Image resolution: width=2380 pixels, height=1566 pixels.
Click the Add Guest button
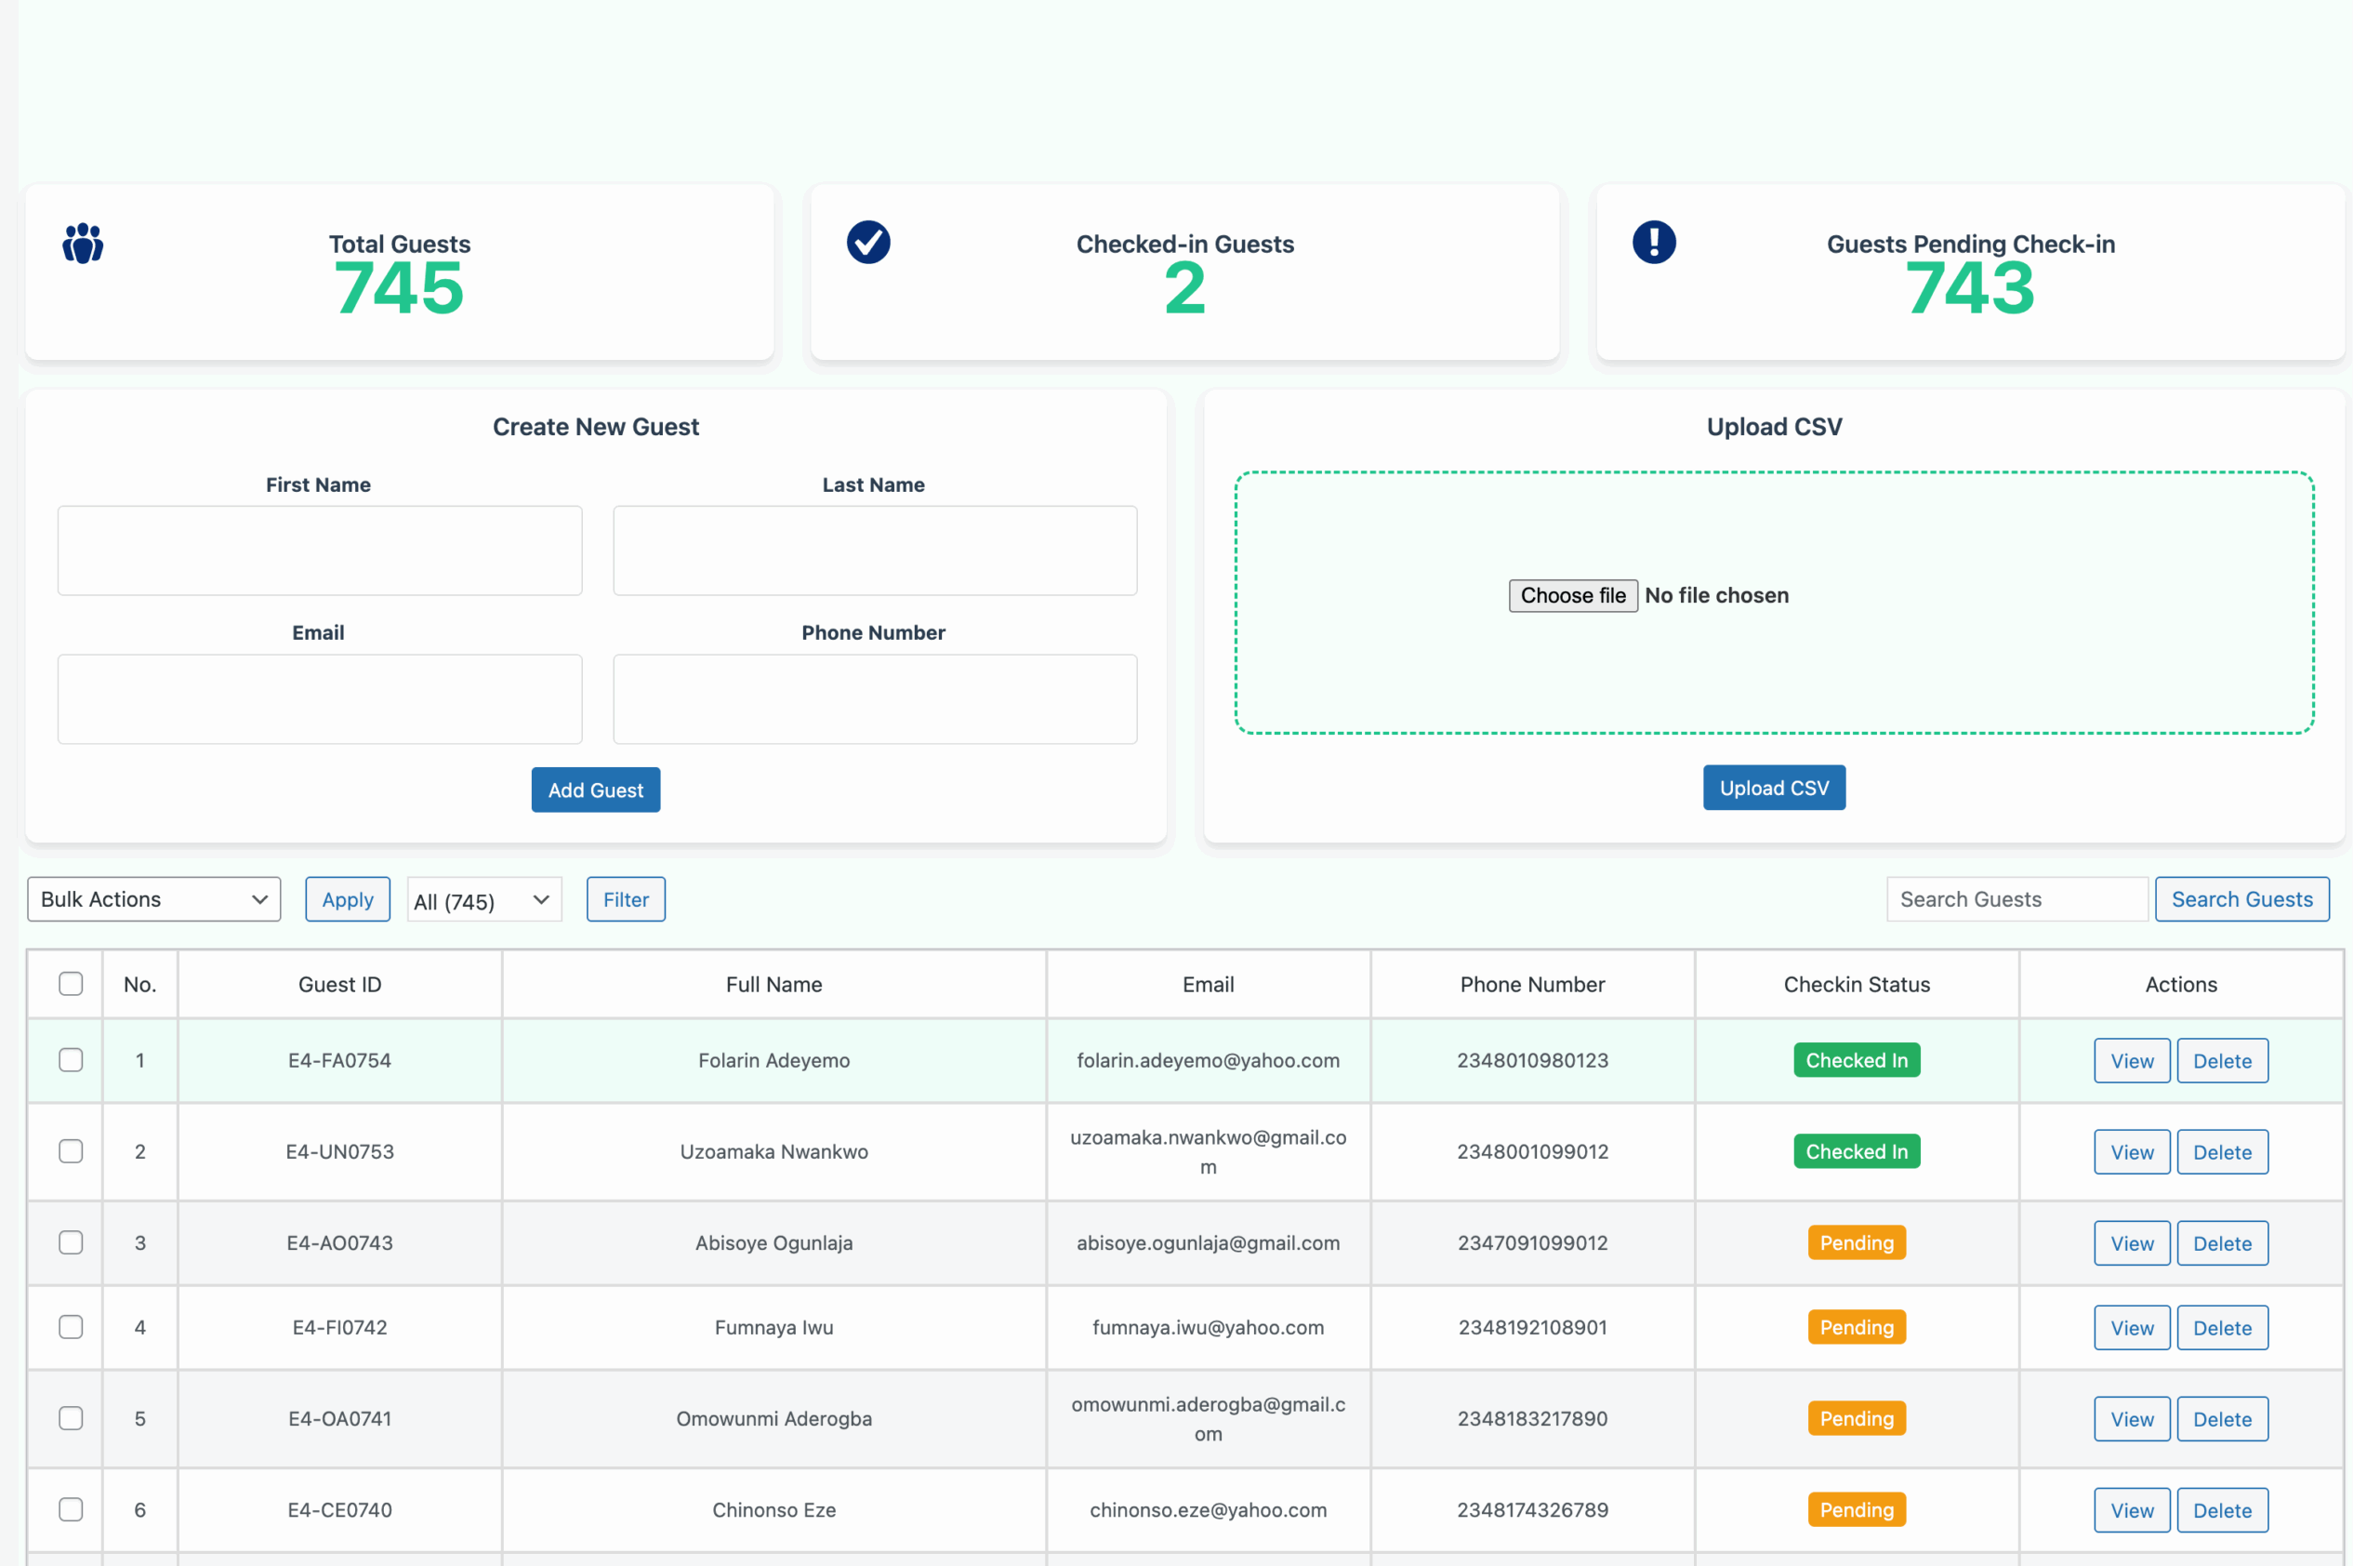(x=595, y=790)
